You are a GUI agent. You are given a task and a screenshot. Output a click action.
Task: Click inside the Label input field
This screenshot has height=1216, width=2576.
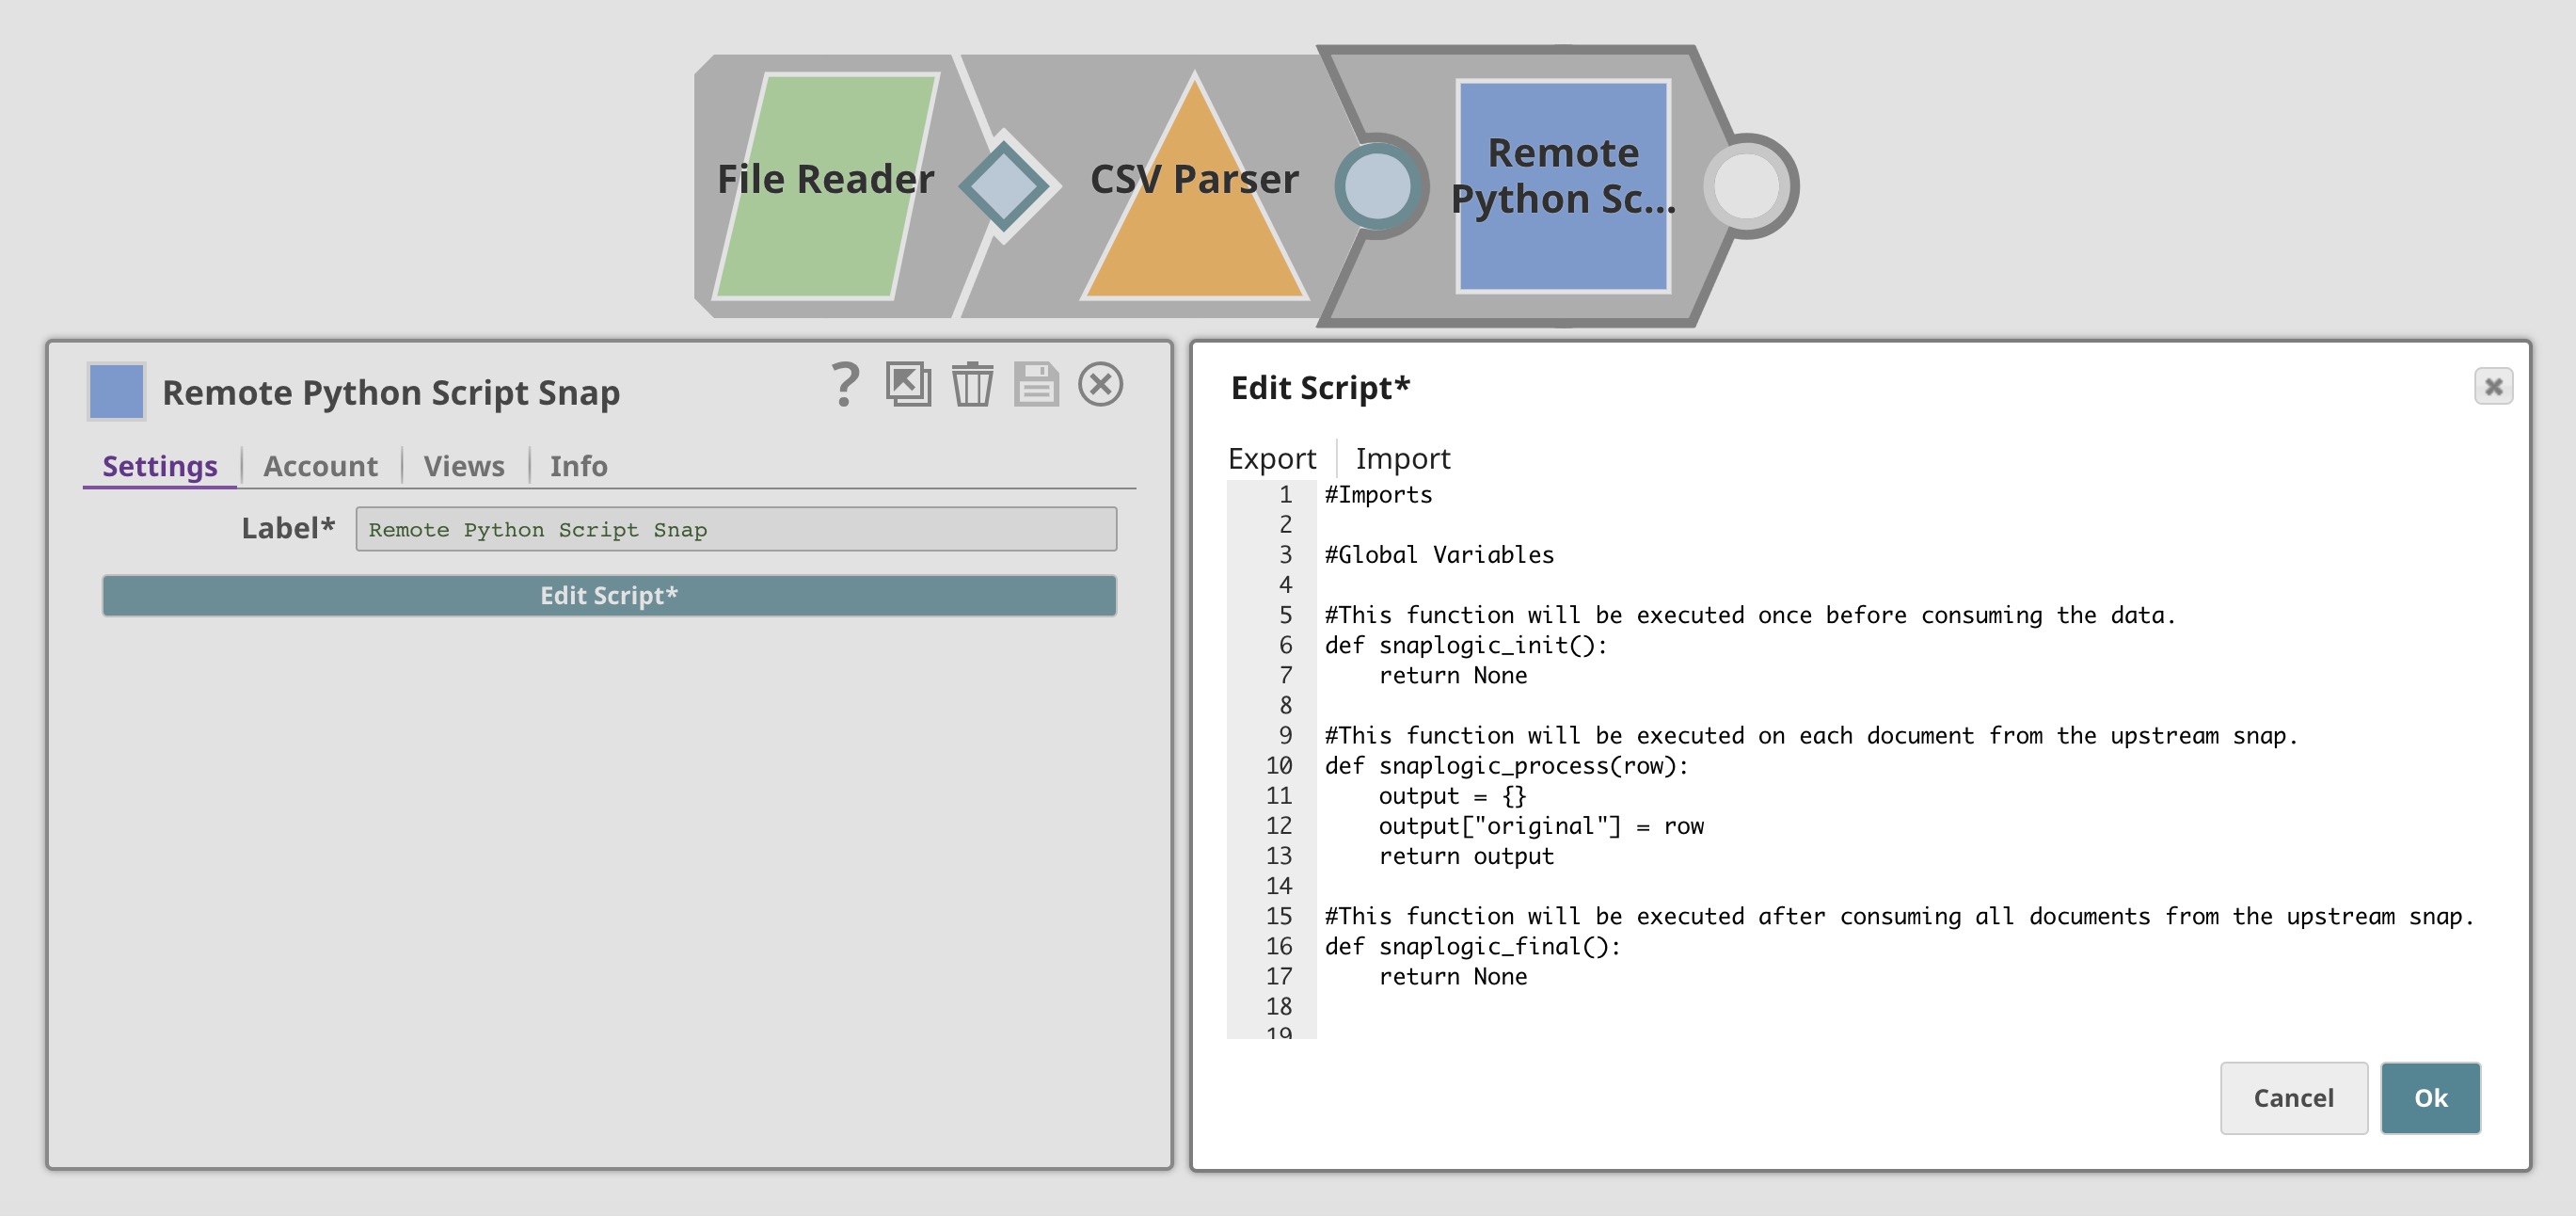tap(735, 529)
